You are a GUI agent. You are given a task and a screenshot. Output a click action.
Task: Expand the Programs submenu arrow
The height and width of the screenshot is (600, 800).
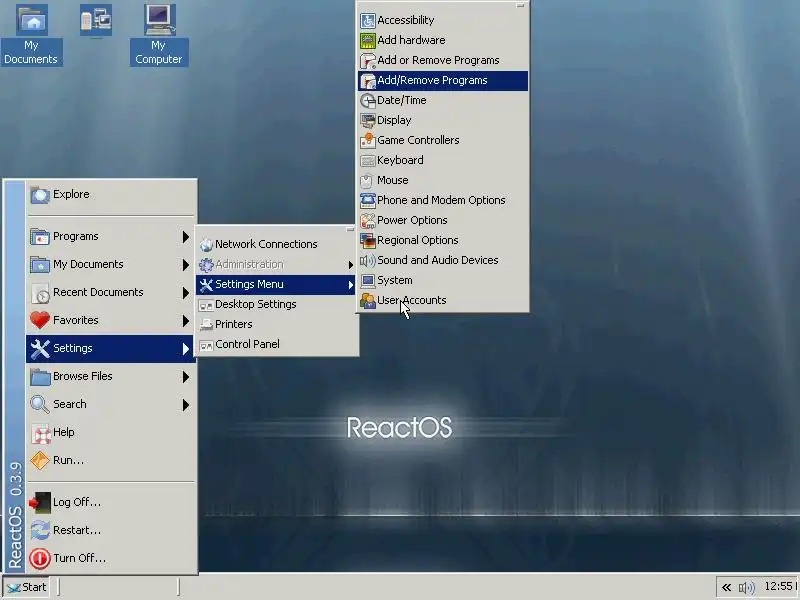pos(185,237)
